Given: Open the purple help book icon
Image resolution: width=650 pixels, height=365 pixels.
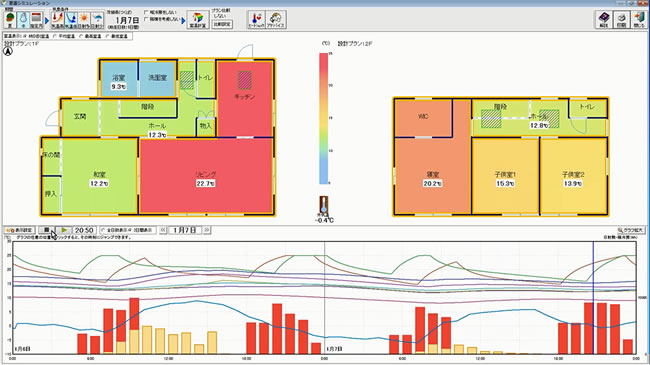Looking at the screenshot, I should pyautogui.click(x=604, y=19).
